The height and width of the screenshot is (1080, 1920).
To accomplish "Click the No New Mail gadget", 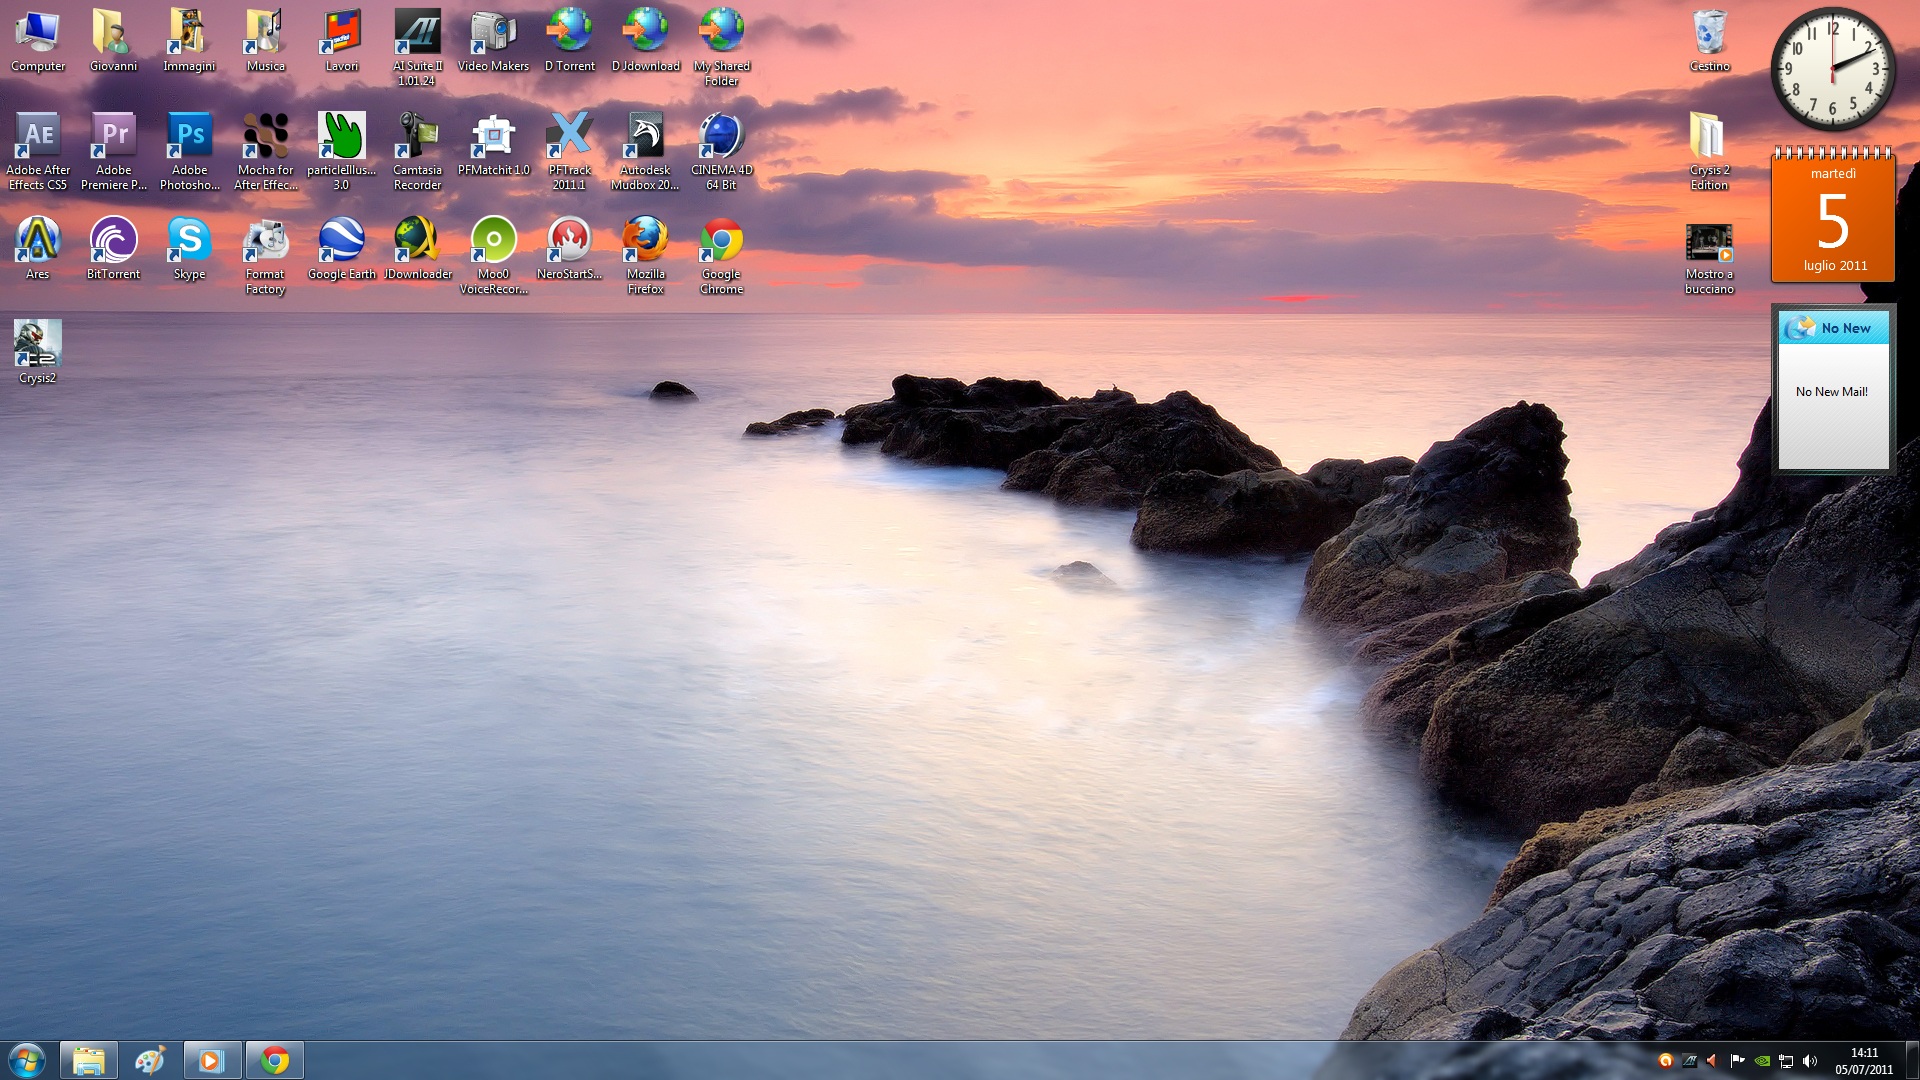I will coord(1833,392).
